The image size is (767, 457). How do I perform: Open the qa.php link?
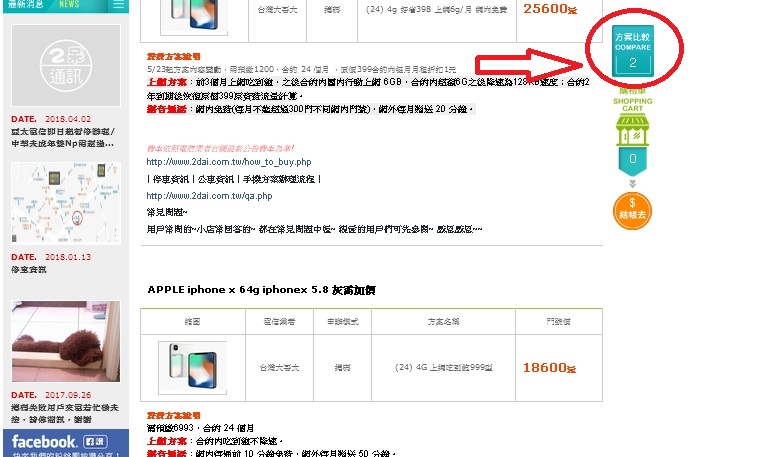[x=209, y=196]
